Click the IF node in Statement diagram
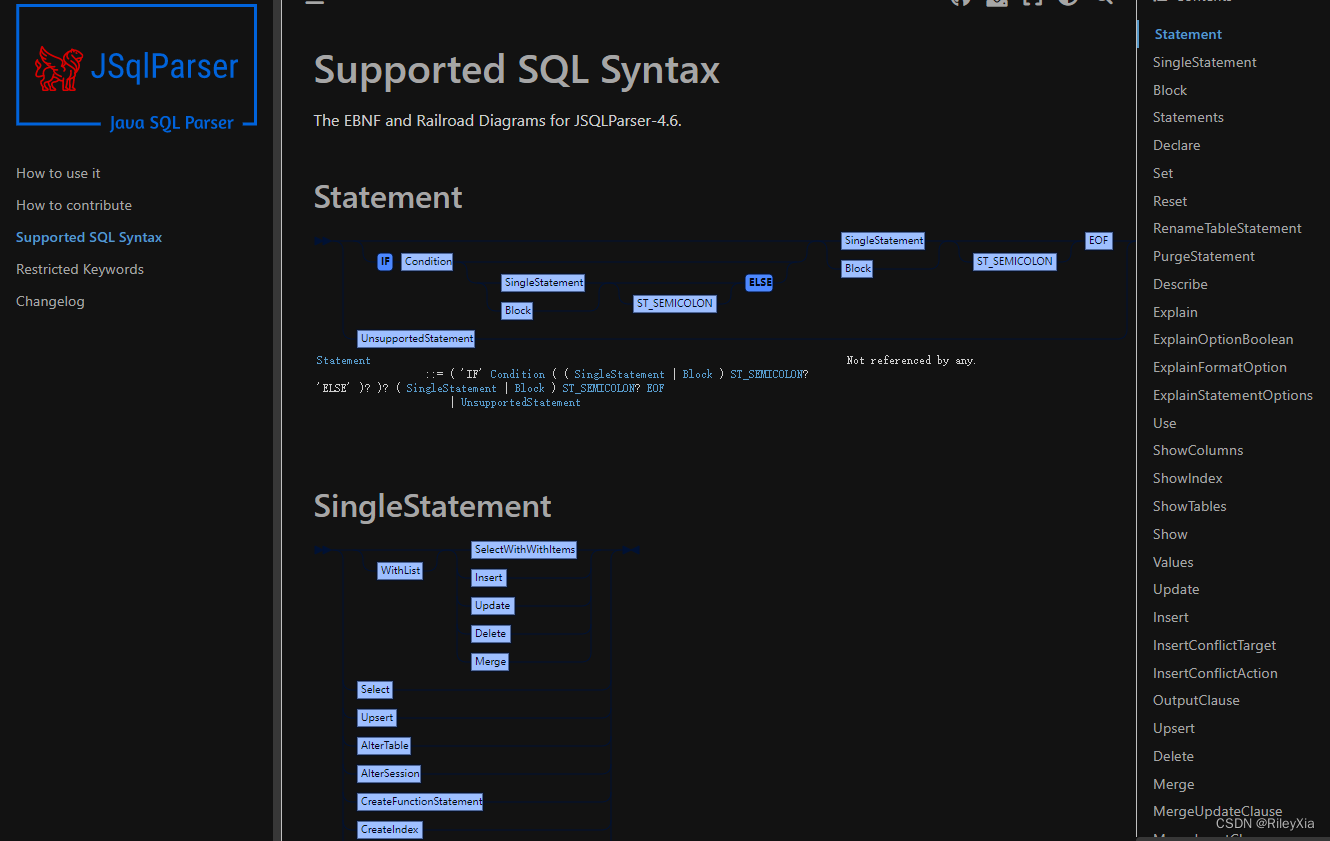The image size is (1330, 841). tap(385, 261)
